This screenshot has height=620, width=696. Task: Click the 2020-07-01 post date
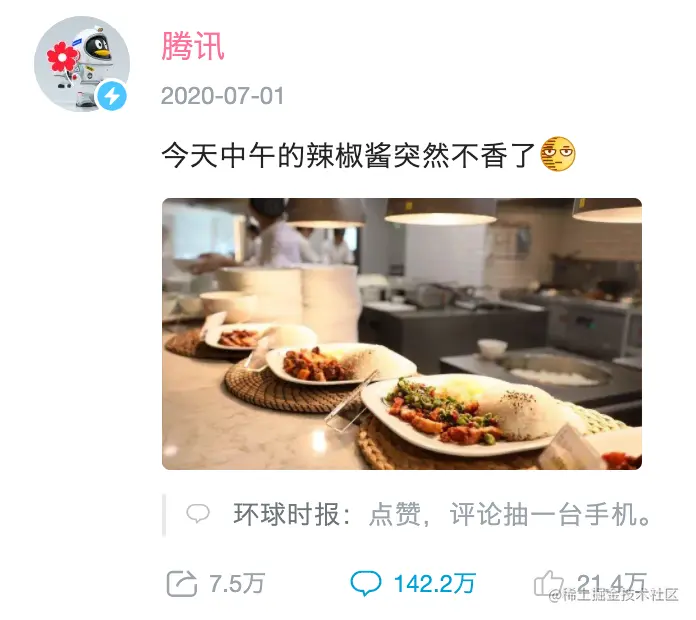[x=222, y=96]
